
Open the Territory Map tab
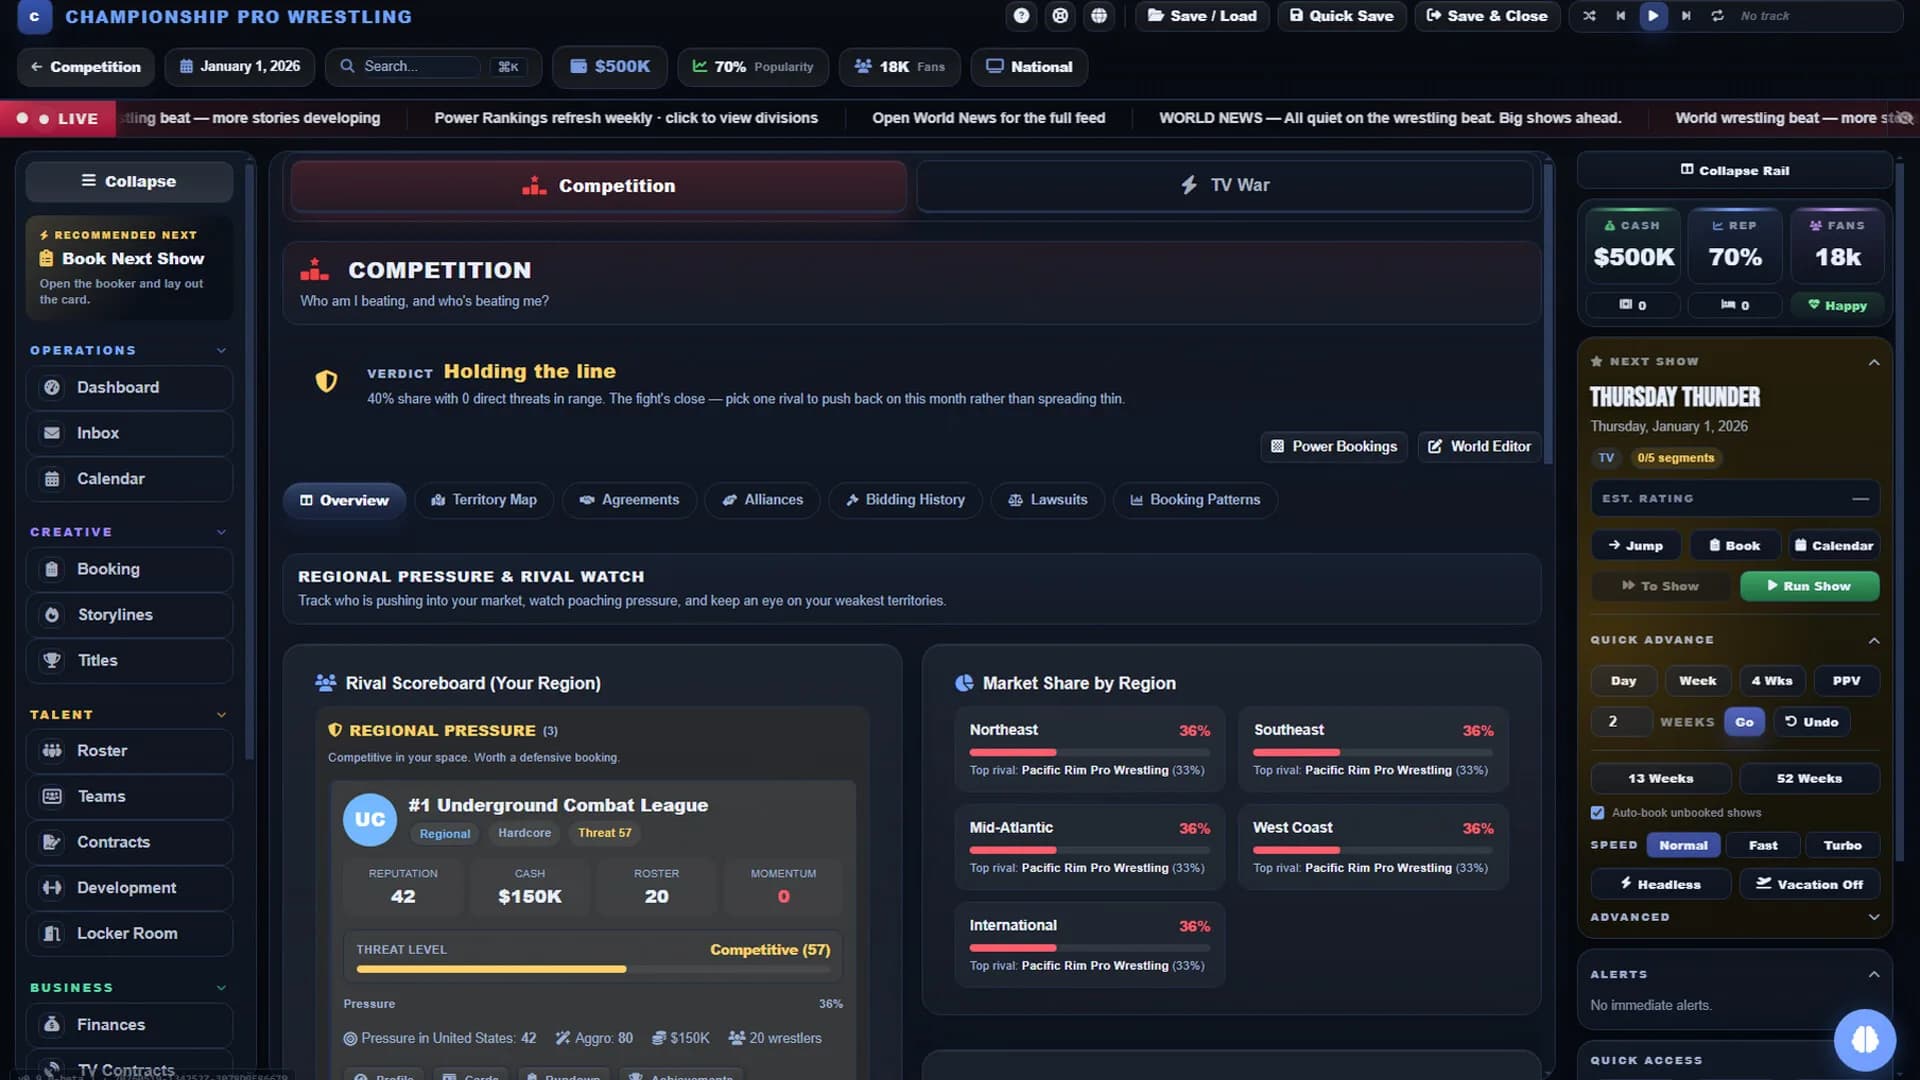[484, 500]
